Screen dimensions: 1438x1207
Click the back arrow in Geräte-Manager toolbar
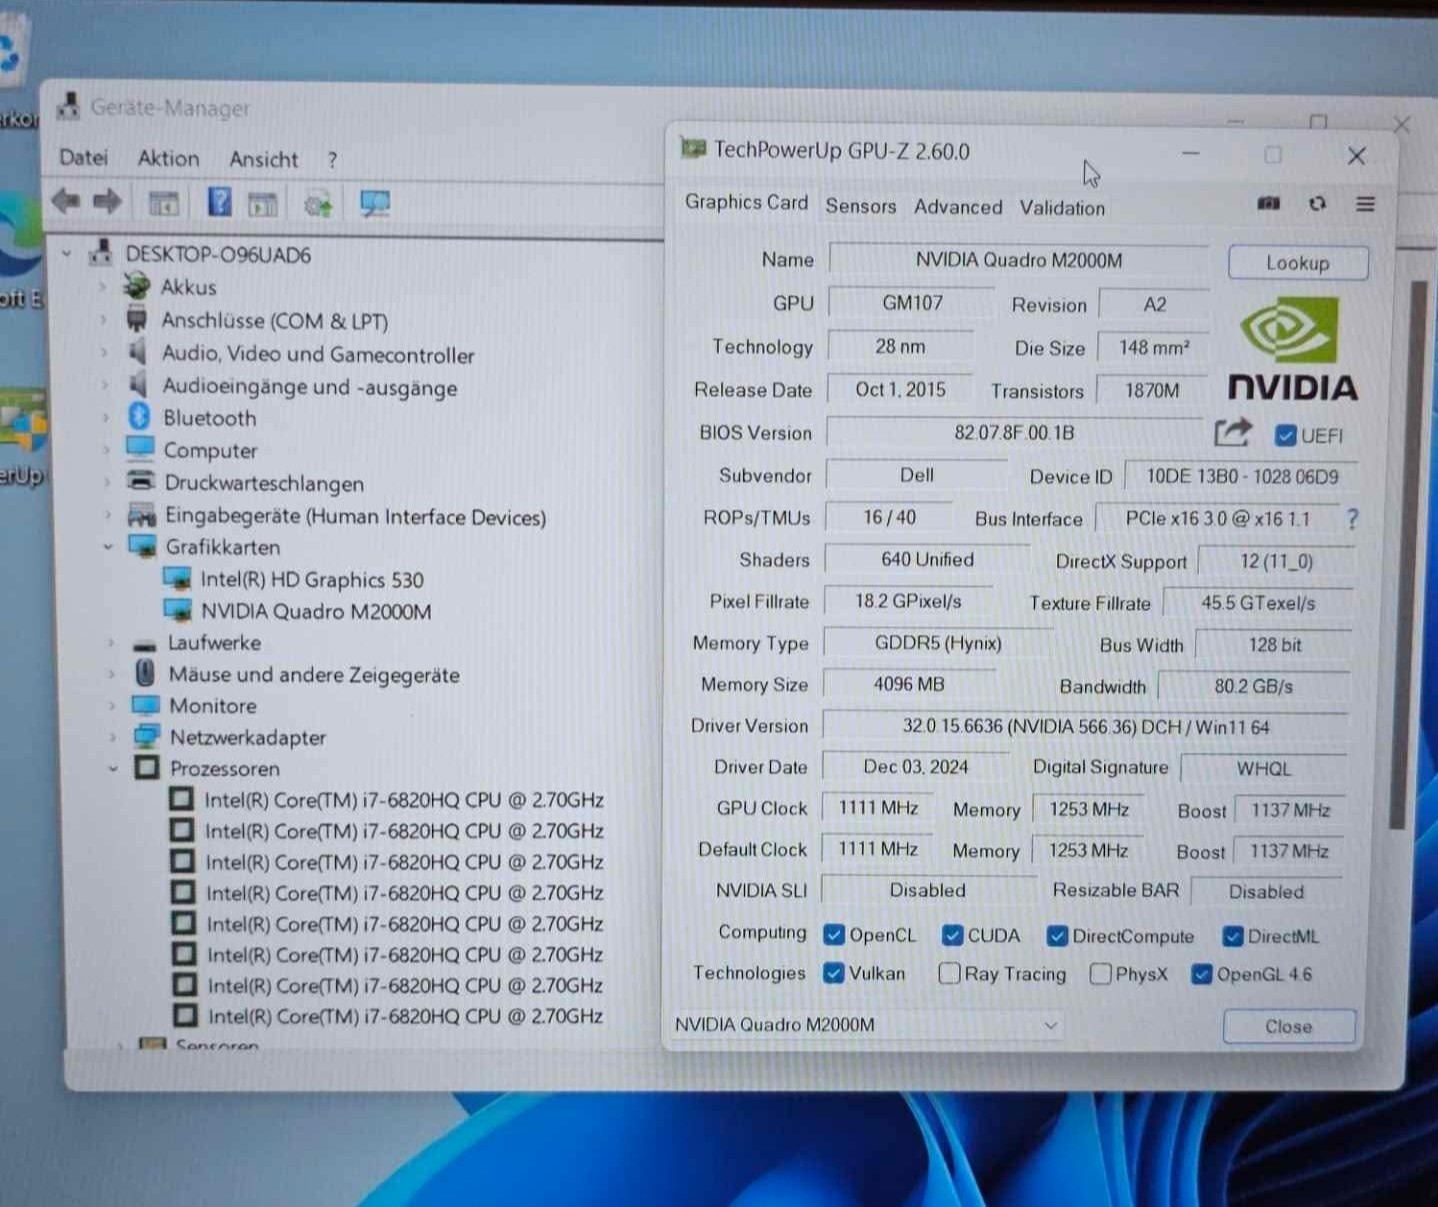(x=66, y=202)
